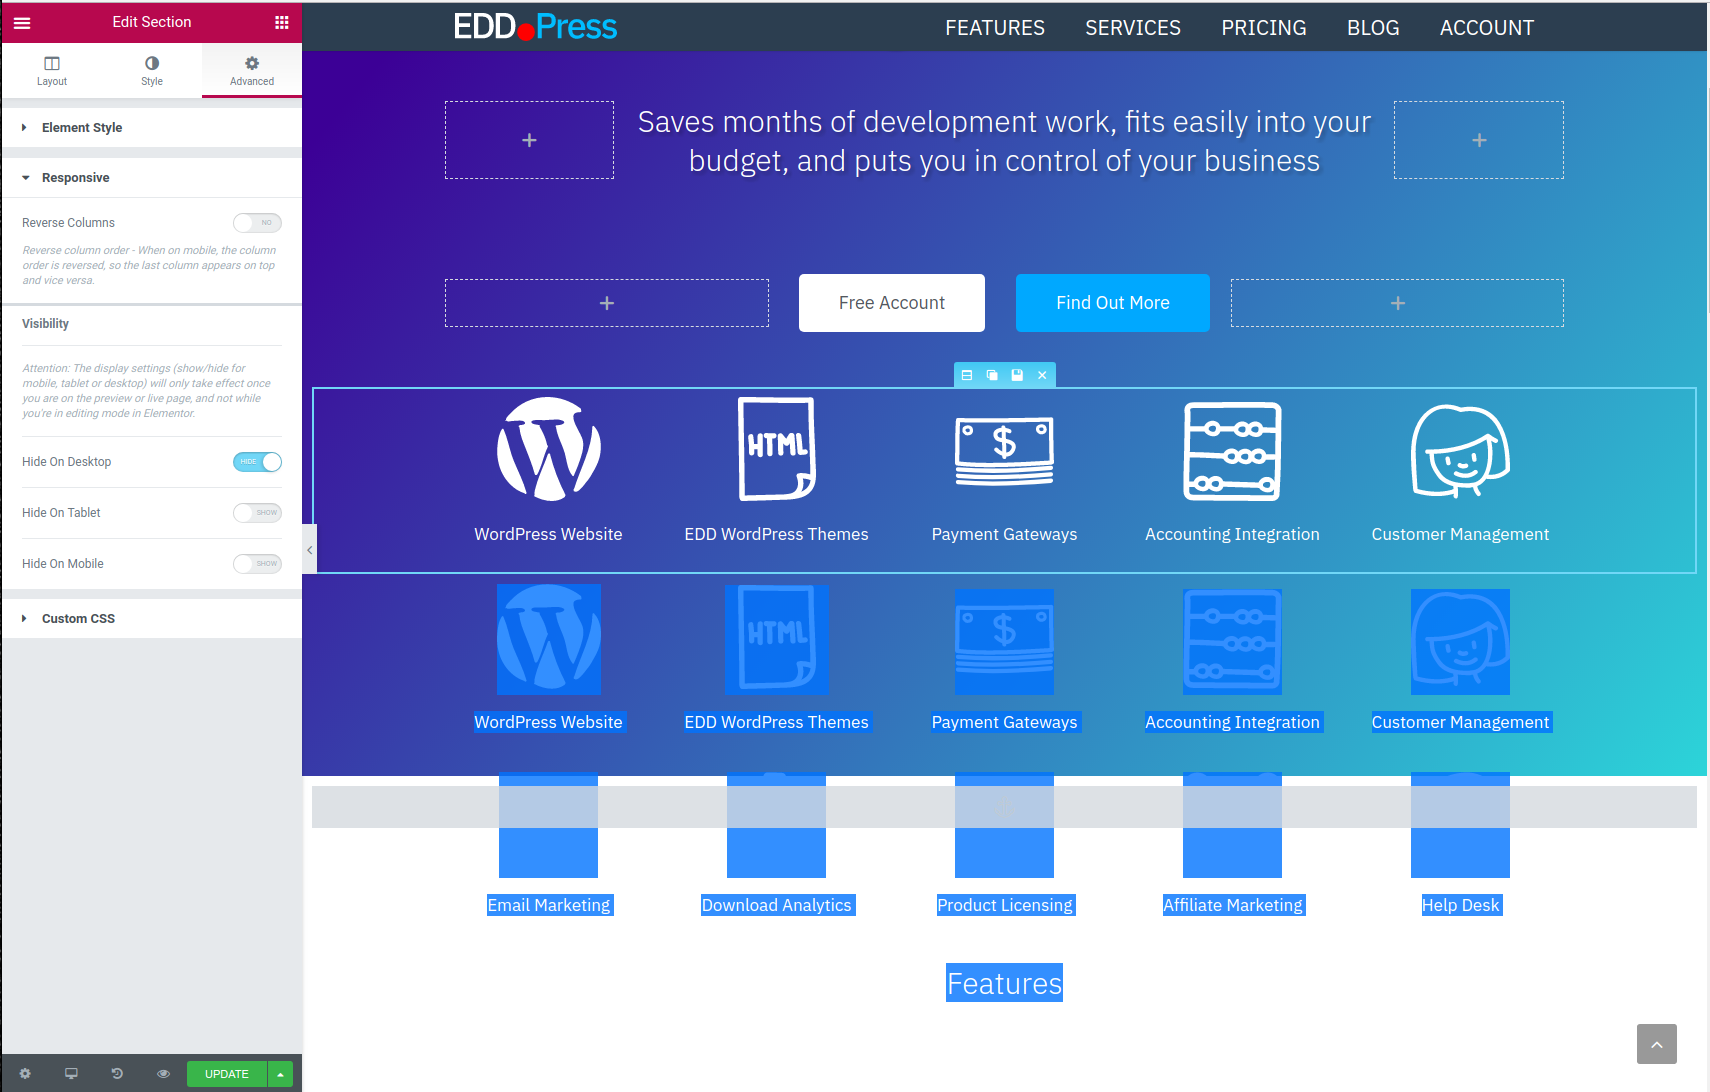Viewport: 1710px width, 1092px height.
Task: Click the highlighted Features heading
Action: pos(1004,984)
